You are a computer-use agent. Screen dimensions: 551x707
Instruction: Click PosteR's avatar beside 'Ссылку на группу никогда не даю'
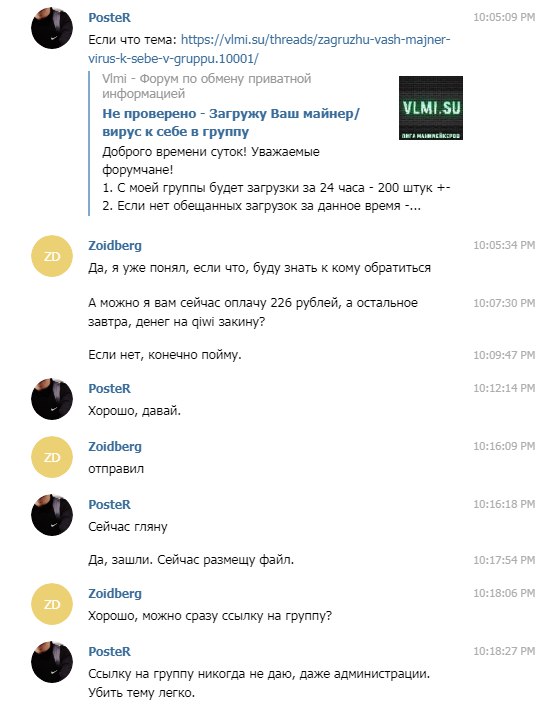click(x=52, y=662)
